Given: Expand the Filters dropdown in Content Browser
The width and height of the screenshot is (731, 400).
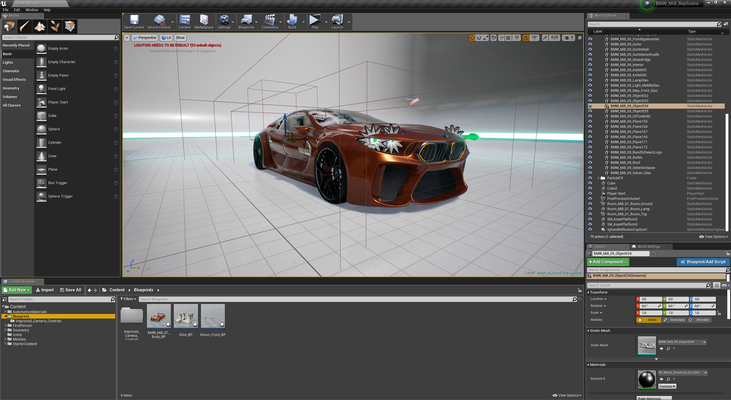Looking at the screenshot, I should click(130, 298).
